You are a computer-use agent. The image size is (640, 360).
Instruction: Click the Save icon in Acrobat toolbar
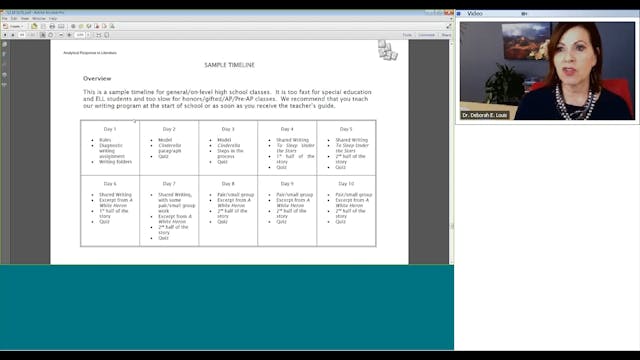coord(43,26)
